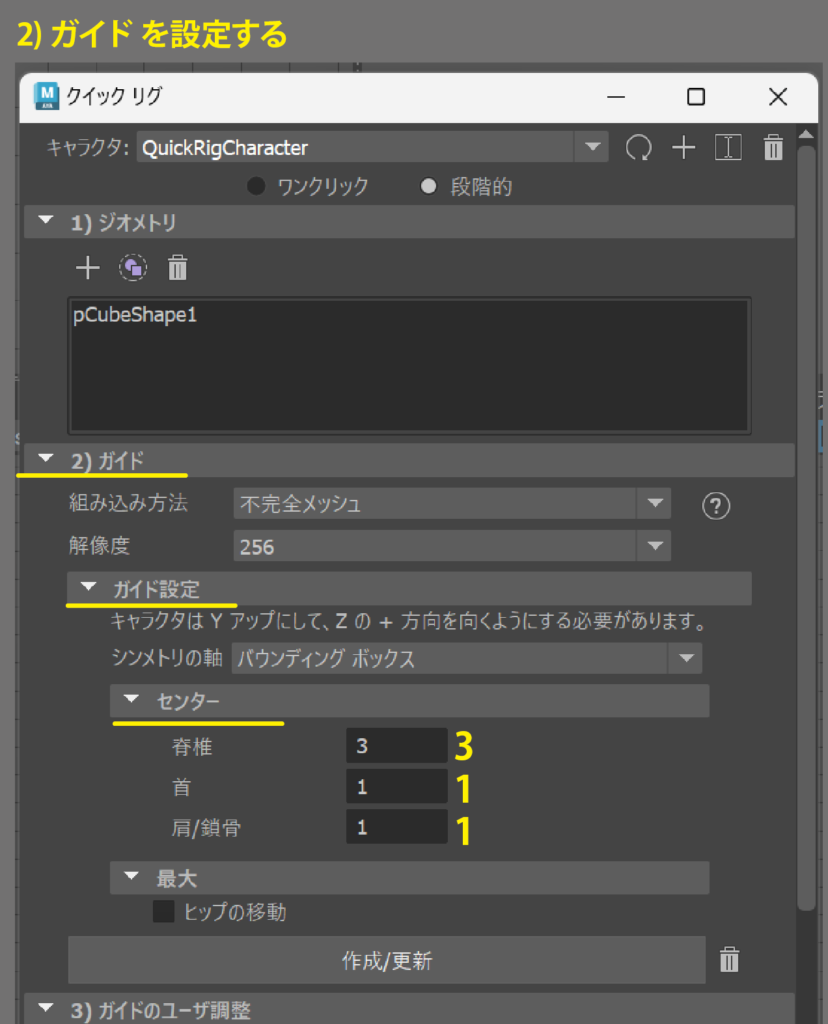Select the ワンクリック radio button
This screenshot has height=1024, width=828.
pyautogui.click(x=257, y=186)
